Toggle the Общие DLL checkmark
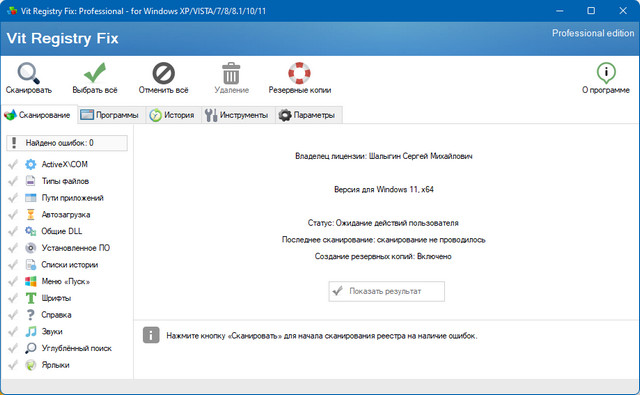 (x=13, y=231)
